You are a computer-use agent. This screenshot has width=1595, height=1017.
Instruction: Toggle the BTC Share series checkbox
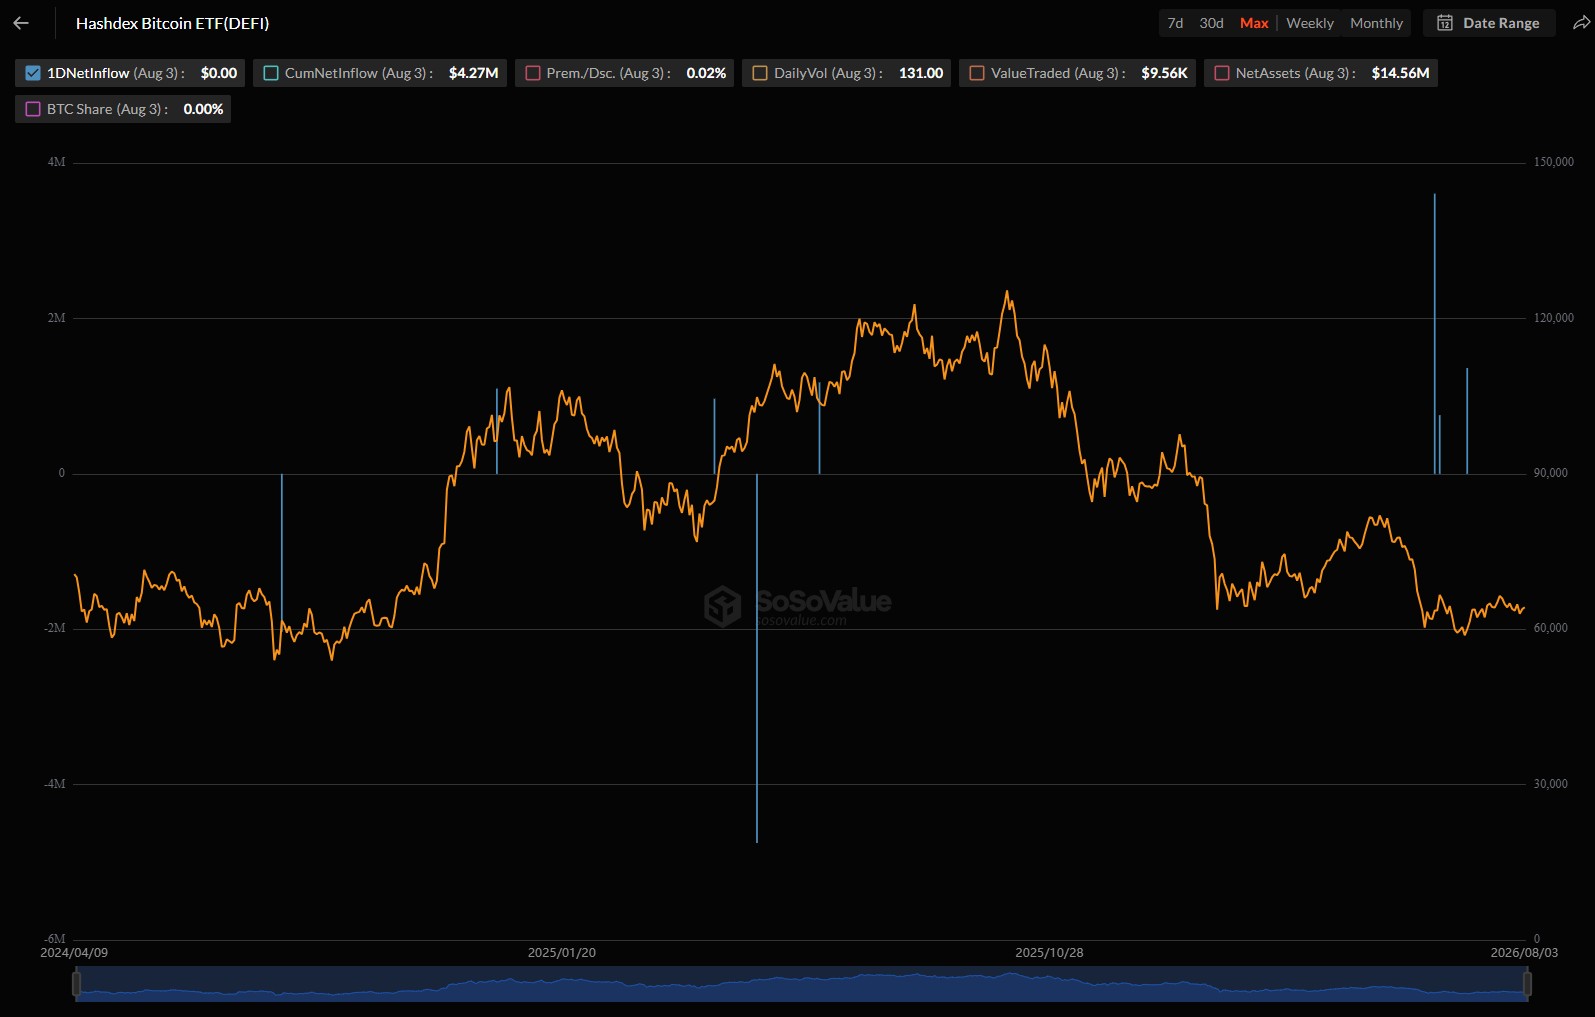coord(33,109)
